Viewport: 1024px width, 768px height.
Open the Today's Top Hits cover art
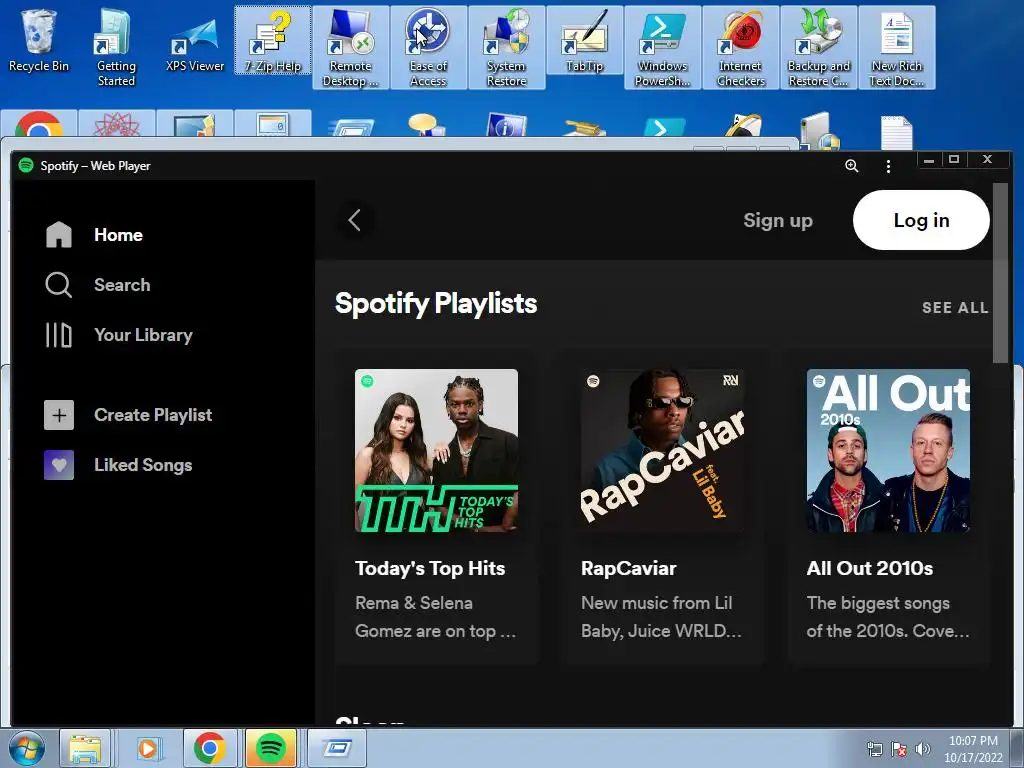[436, 451]
